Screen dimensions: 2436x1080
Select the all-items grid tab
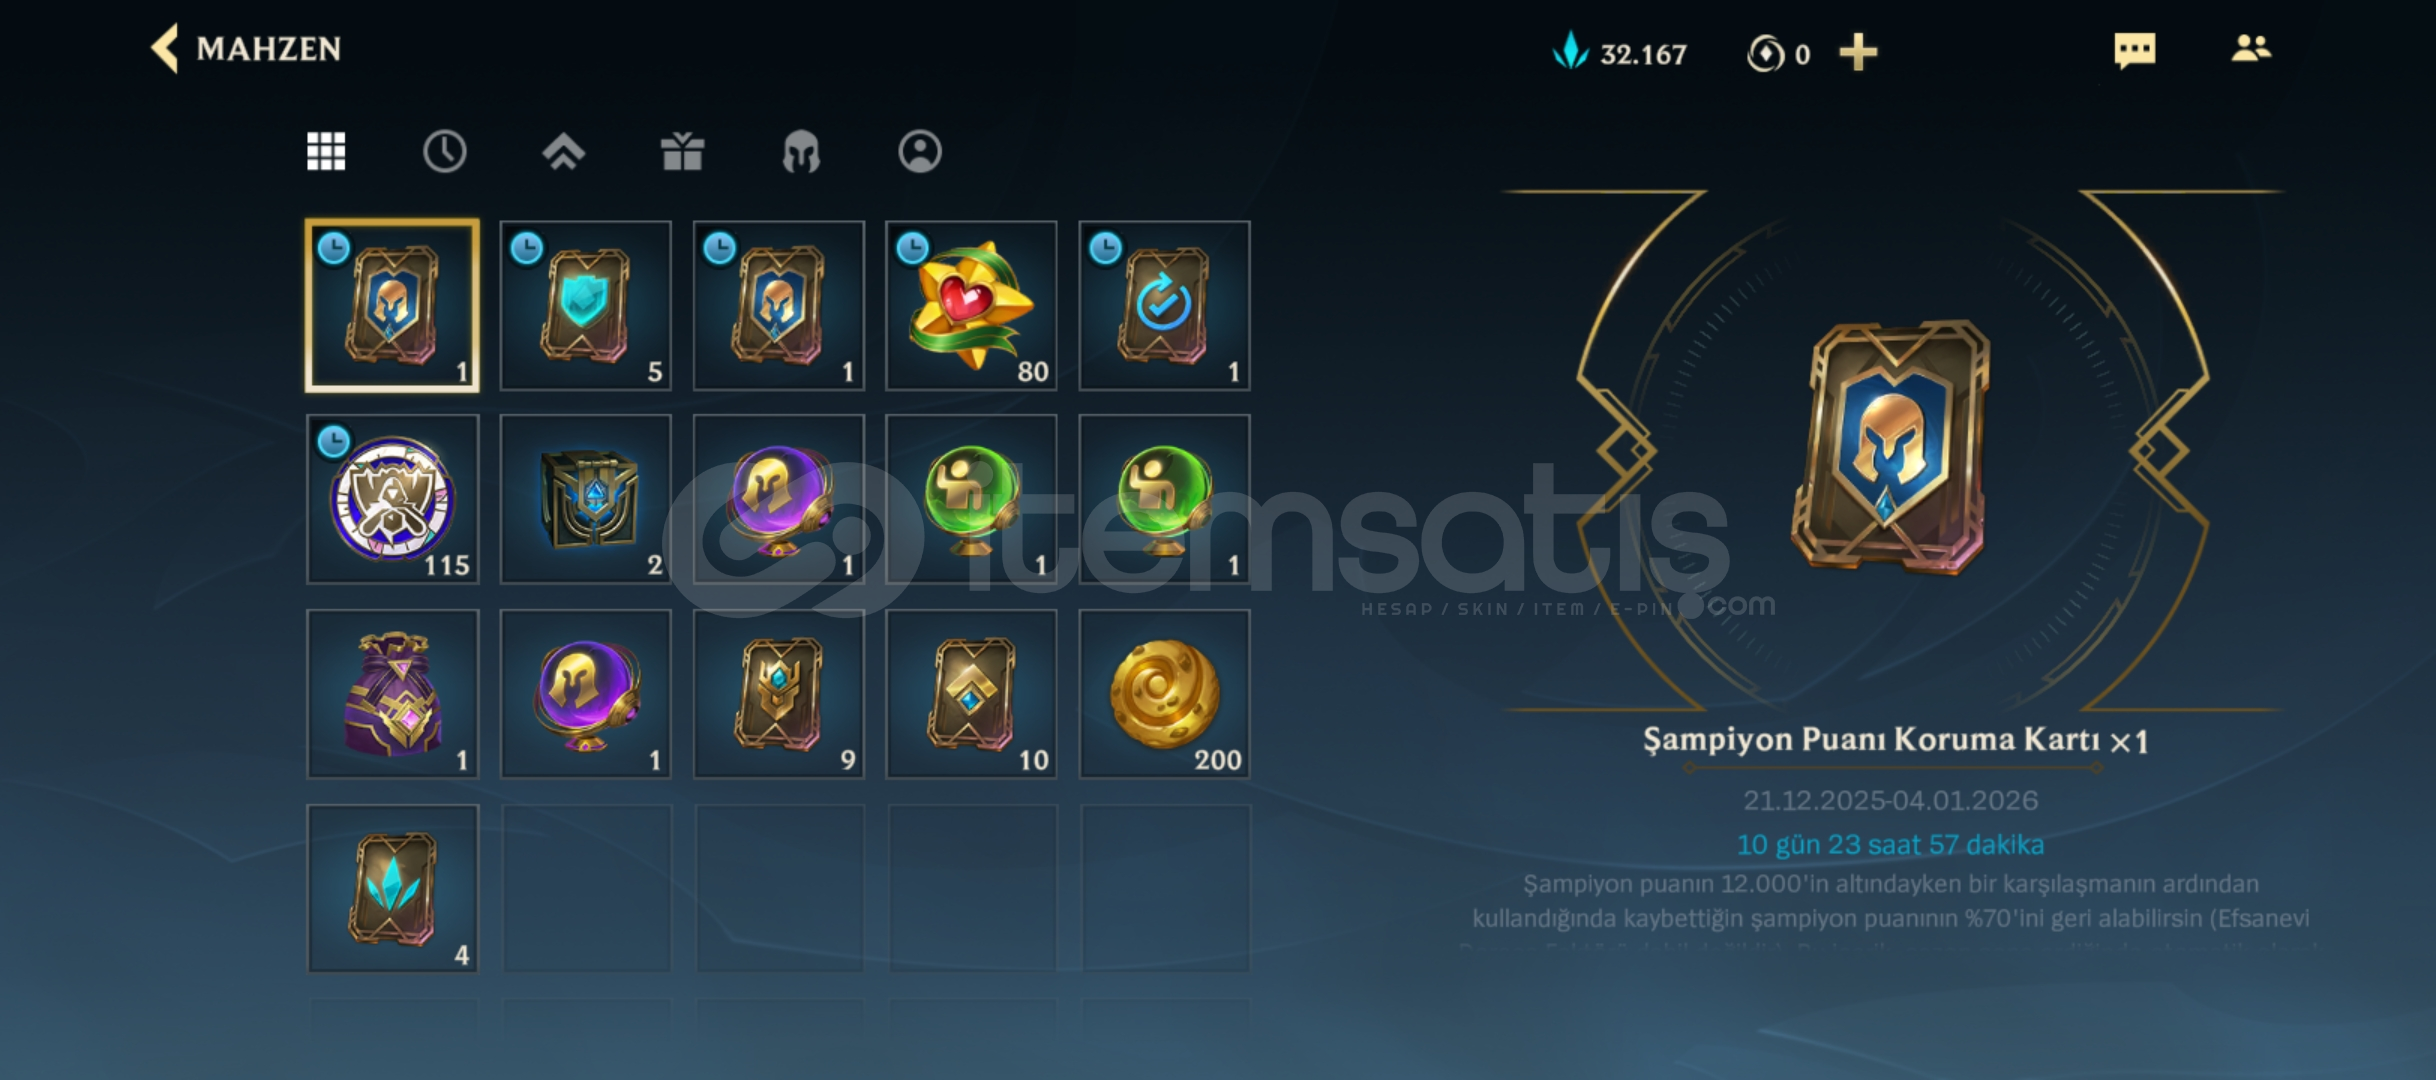[326, 152]
